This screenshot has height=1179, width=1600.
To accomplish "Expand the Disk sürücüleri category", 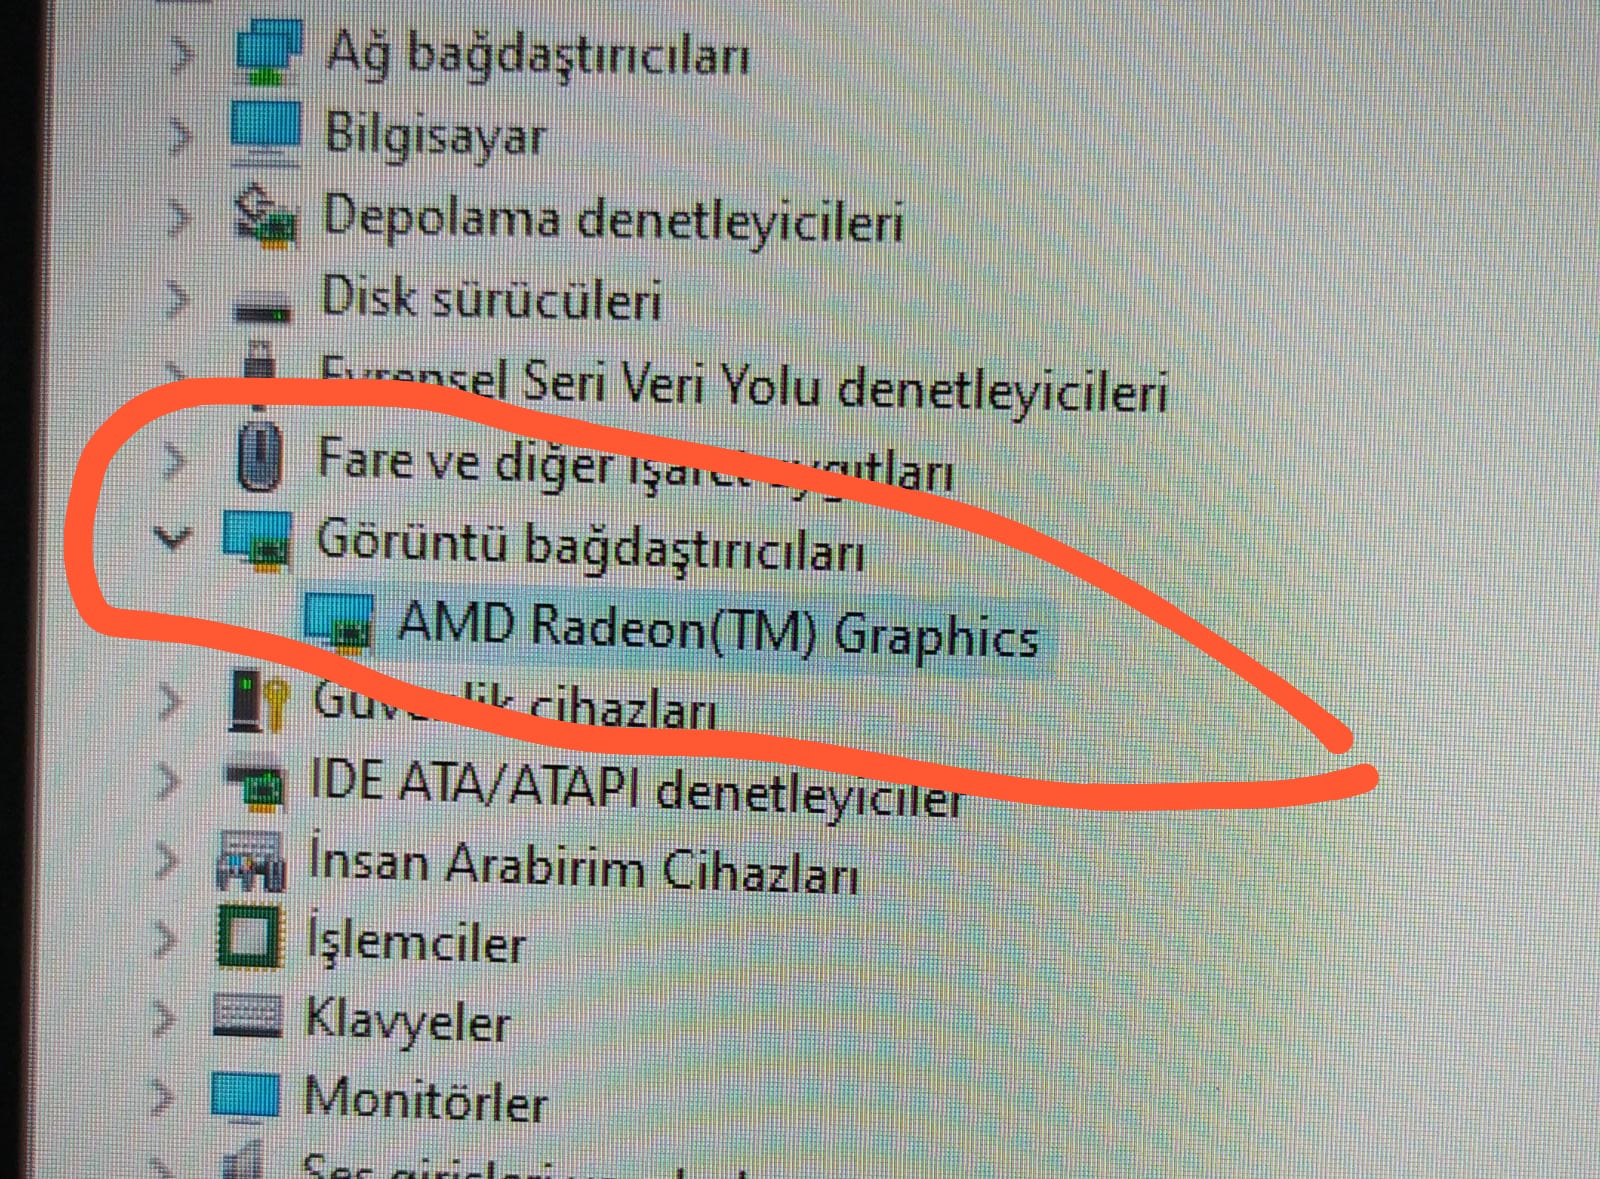I will pyautogui.click(x=177, y=298).
